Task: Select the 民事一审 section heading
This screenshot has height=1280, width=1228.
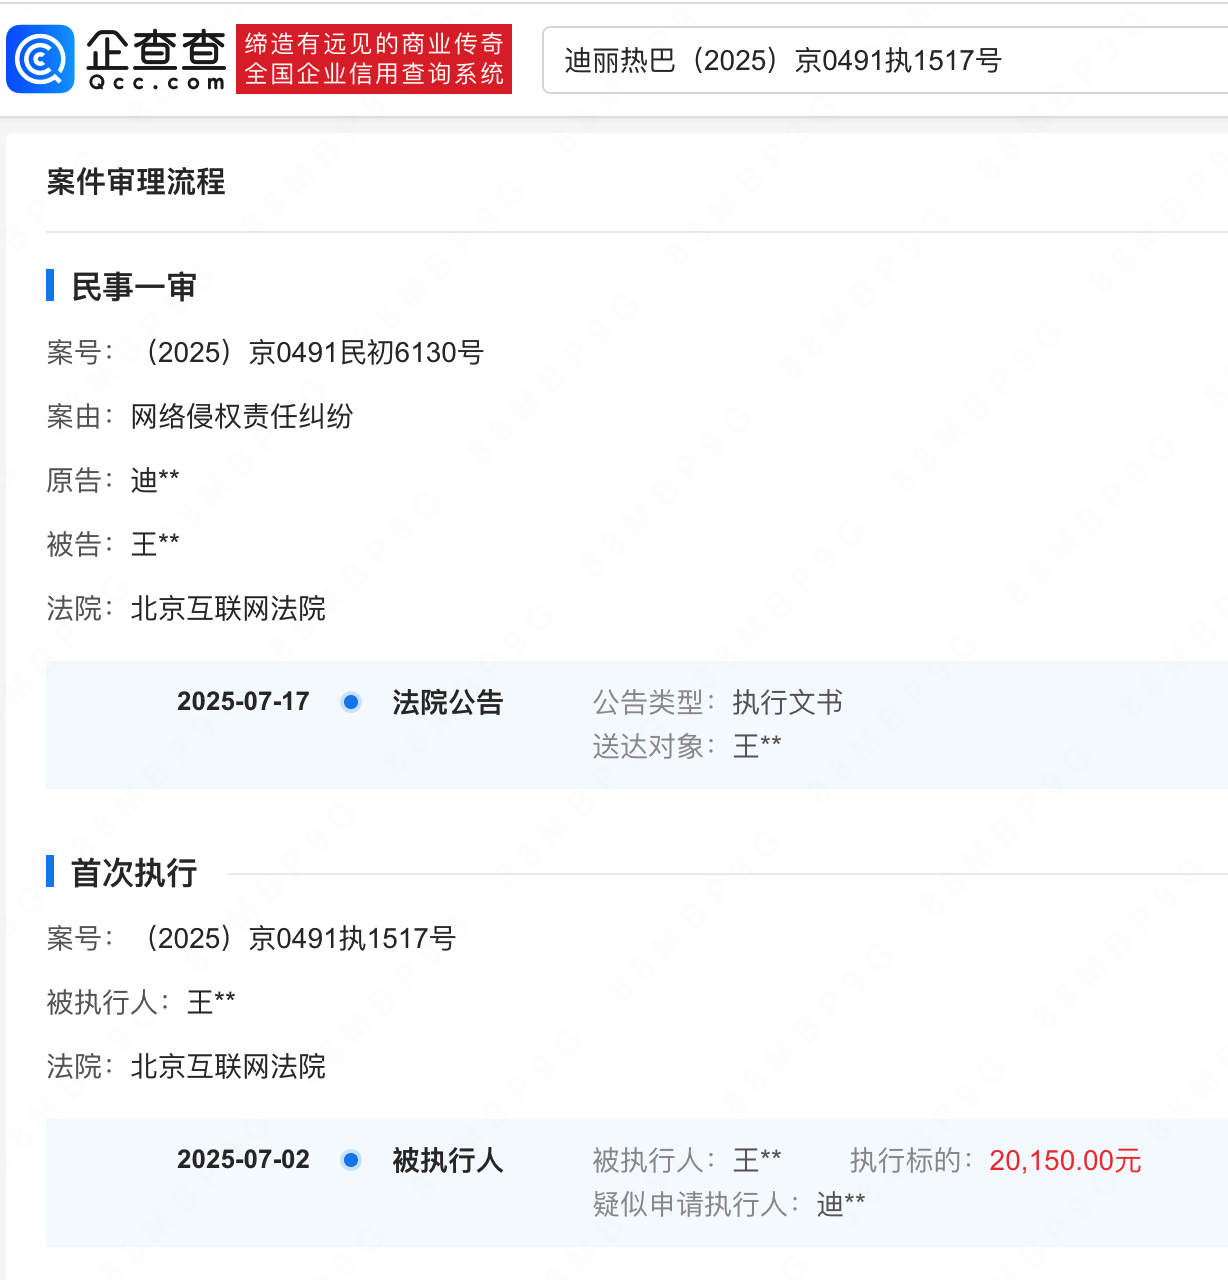Action: [134, 287]
